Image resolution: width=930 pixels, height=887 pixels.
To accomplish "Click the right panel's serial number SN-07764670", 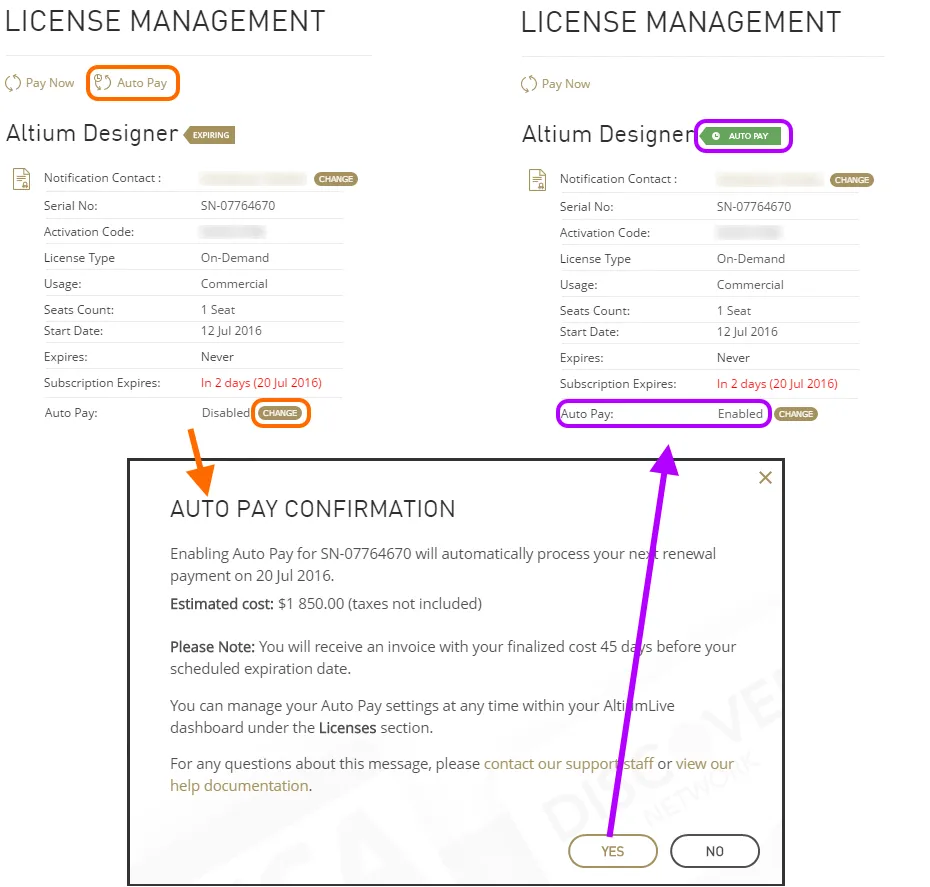I will tap(754, 207).
